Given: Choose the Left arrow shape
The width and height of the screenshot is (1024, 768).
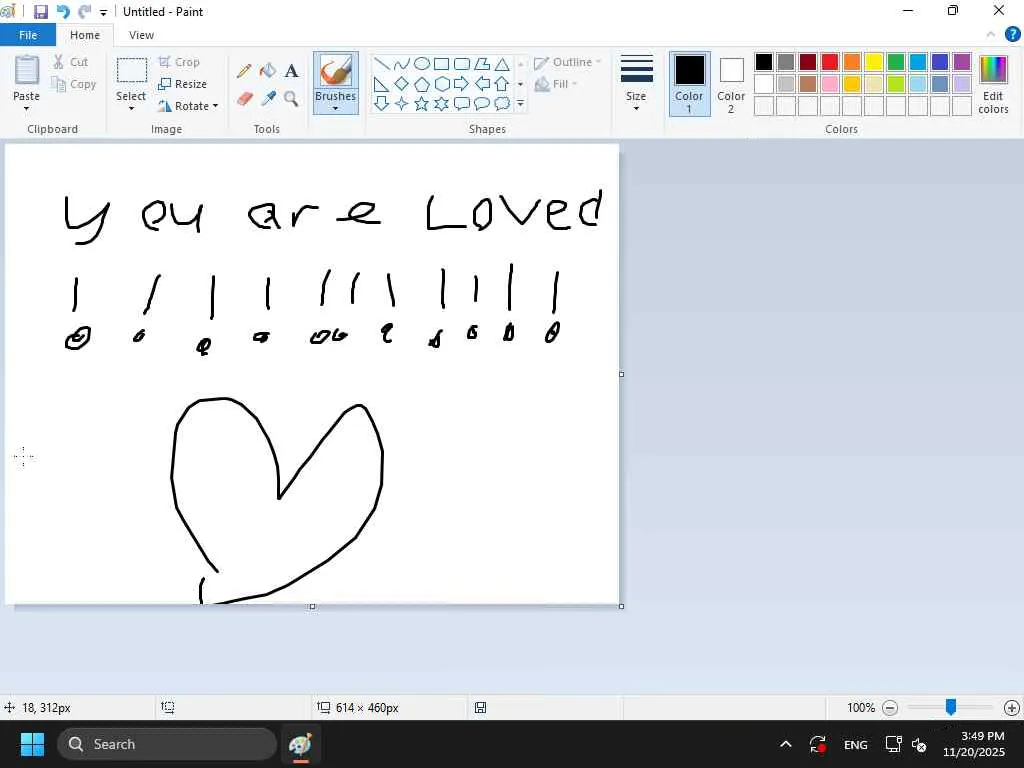Looking at the screenshot, I should pyautogui.click(x=482, y=84).
